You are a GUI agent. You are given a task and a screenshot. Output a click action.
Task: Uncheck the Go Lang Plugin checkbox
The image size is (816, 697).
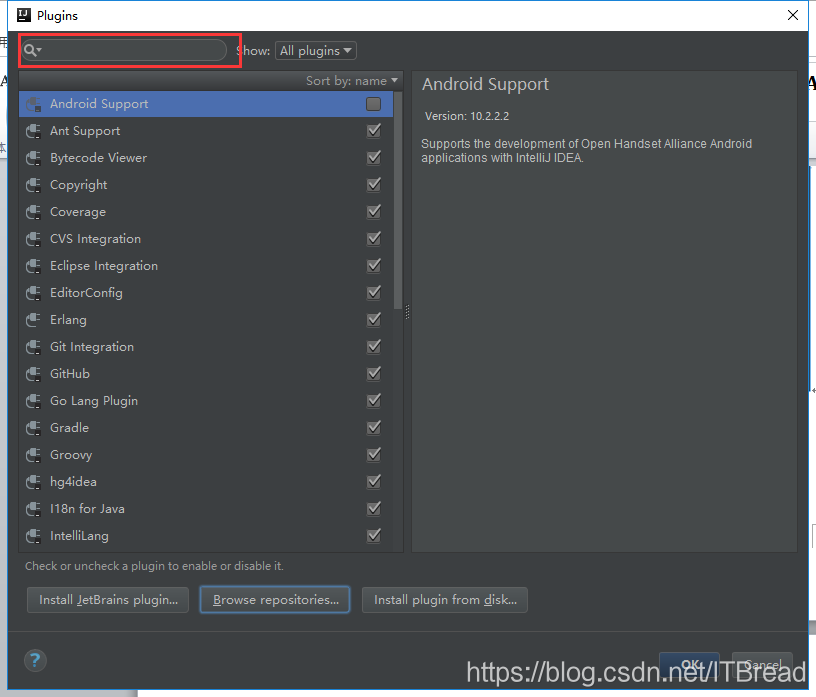click(374, 401)
